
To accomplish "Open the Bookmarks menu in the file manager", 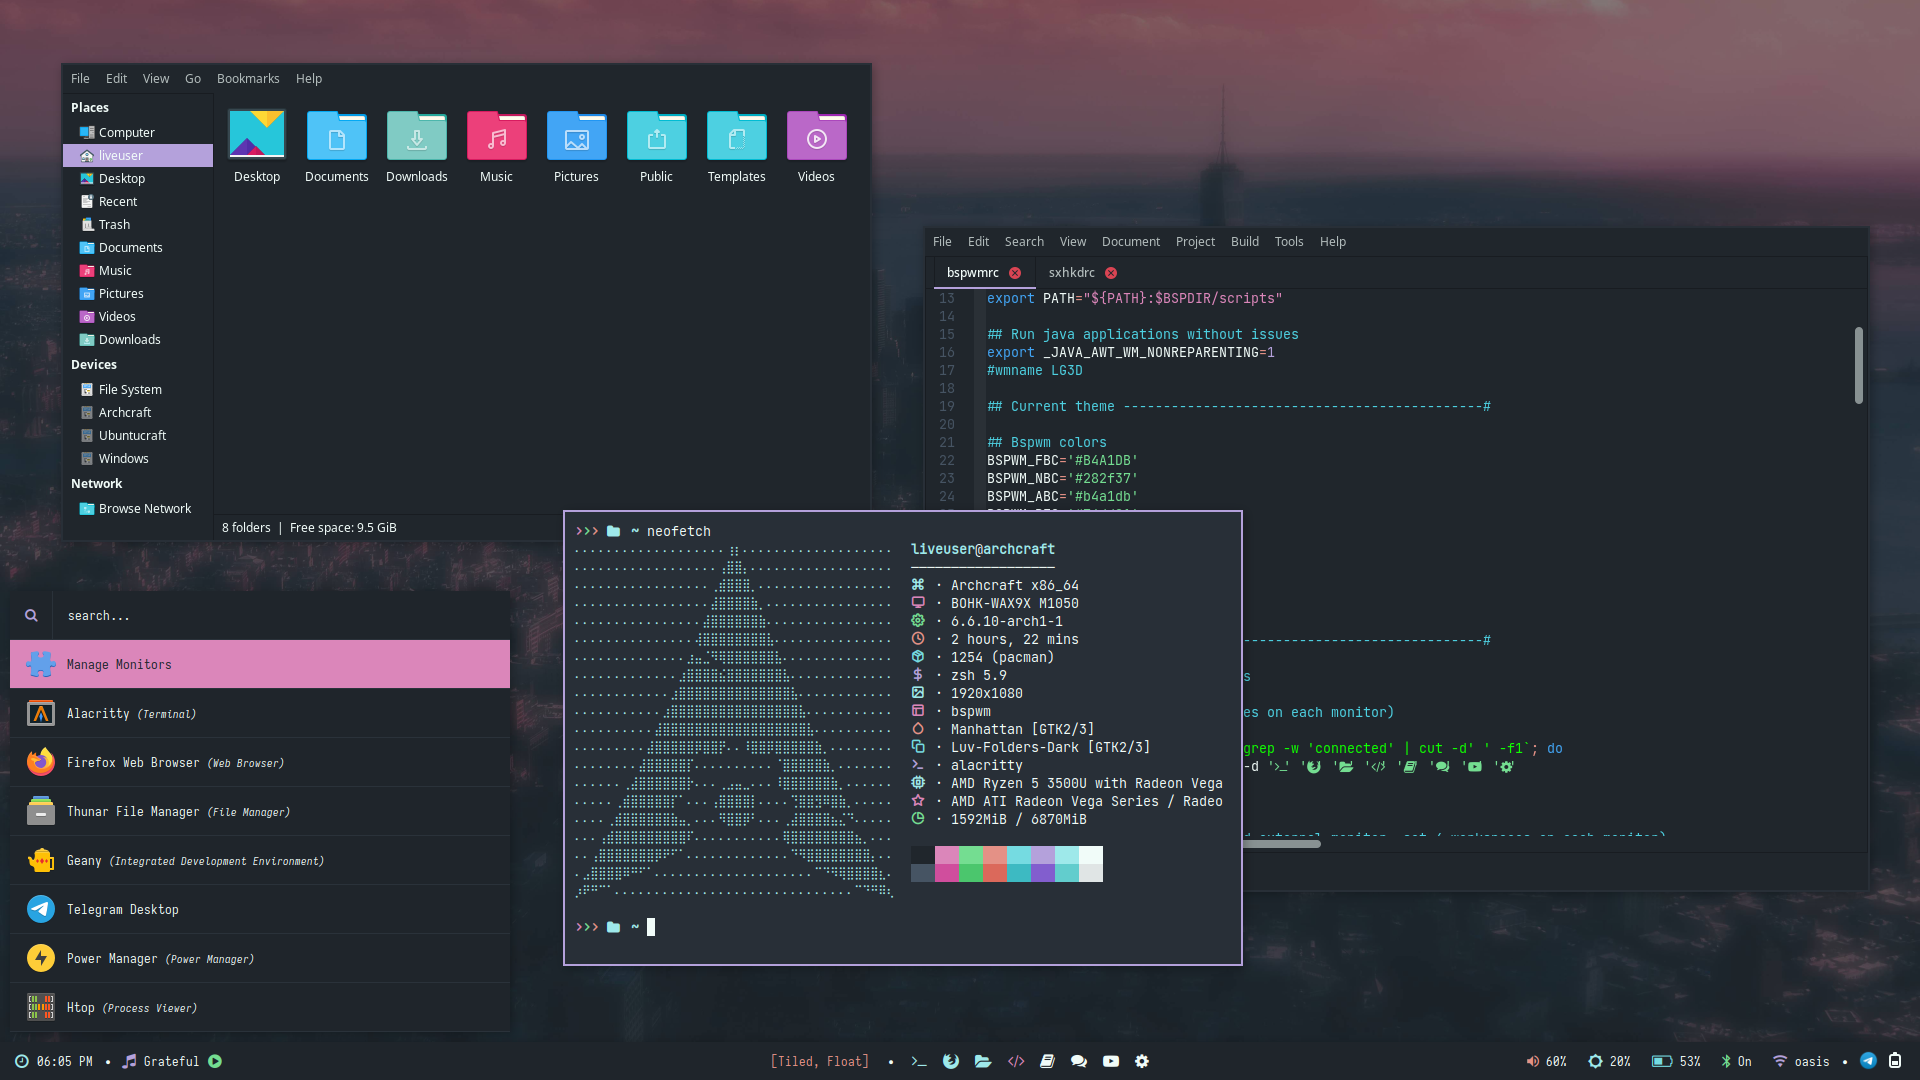I will point(248,79).
